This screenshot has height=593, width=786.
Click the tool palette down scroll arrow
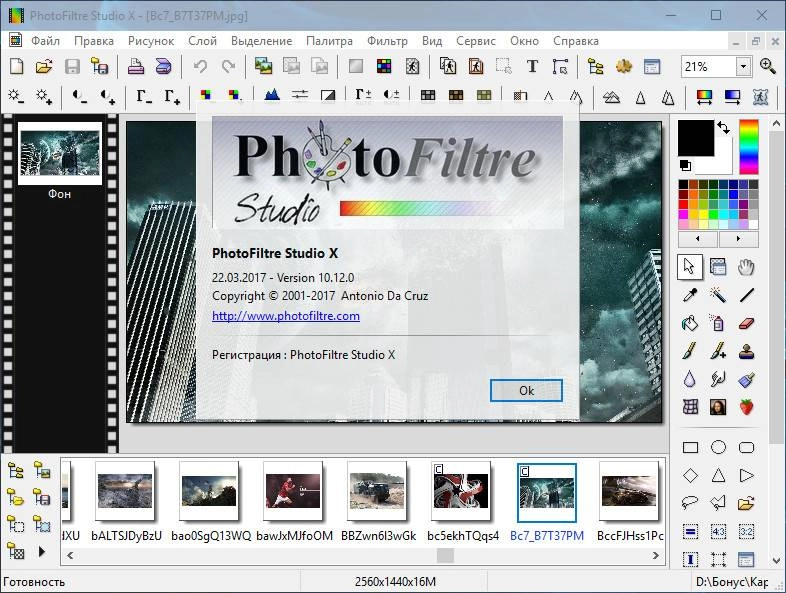coord(776,560)
